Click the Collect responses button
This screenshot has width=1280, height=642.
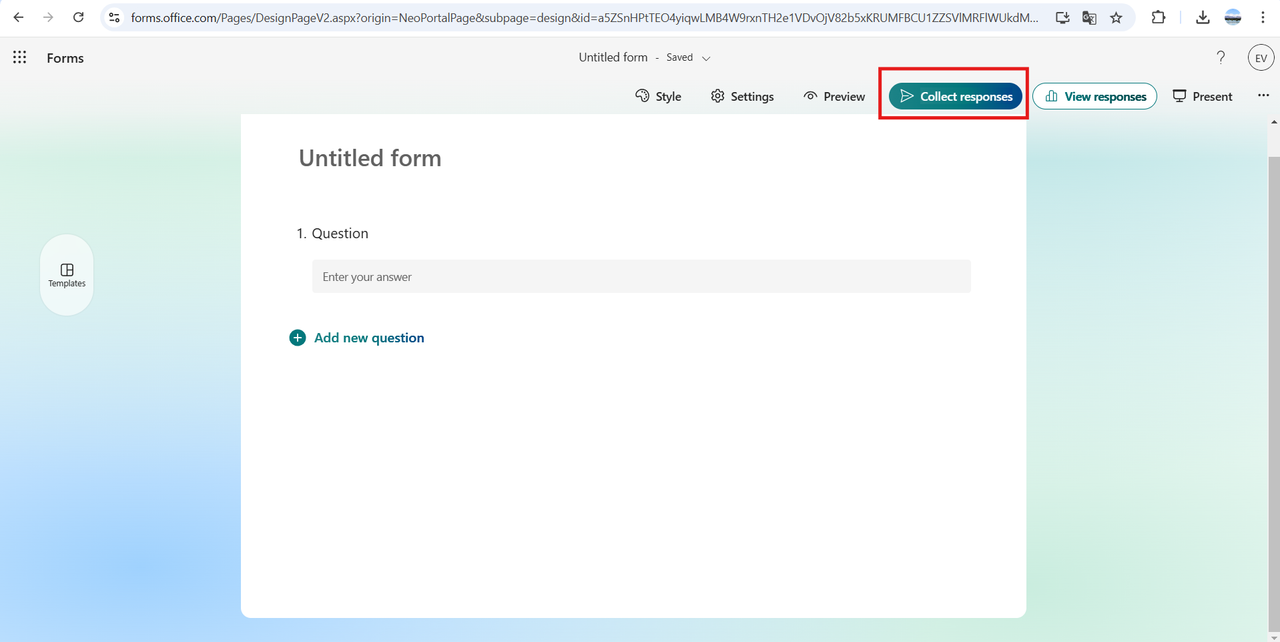coord(956,97)
